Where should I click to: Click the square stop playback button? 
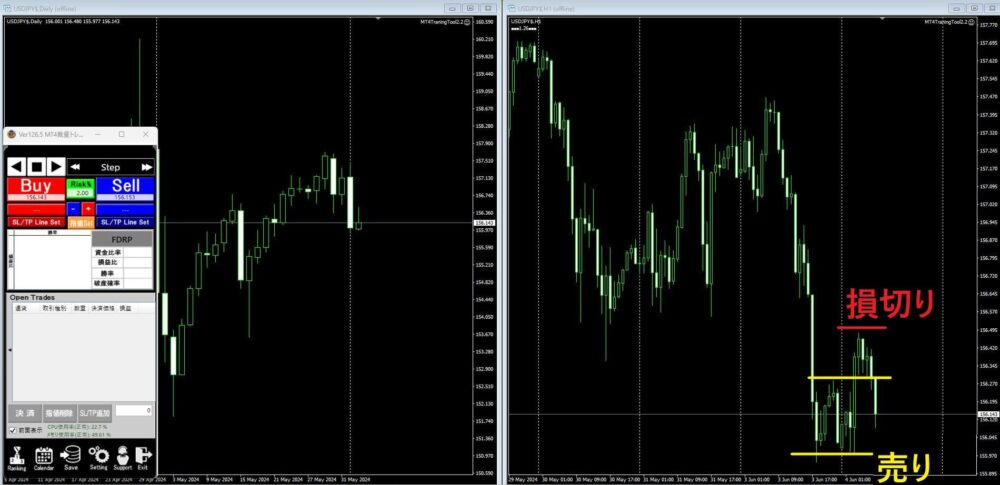(x=36, y=167)
